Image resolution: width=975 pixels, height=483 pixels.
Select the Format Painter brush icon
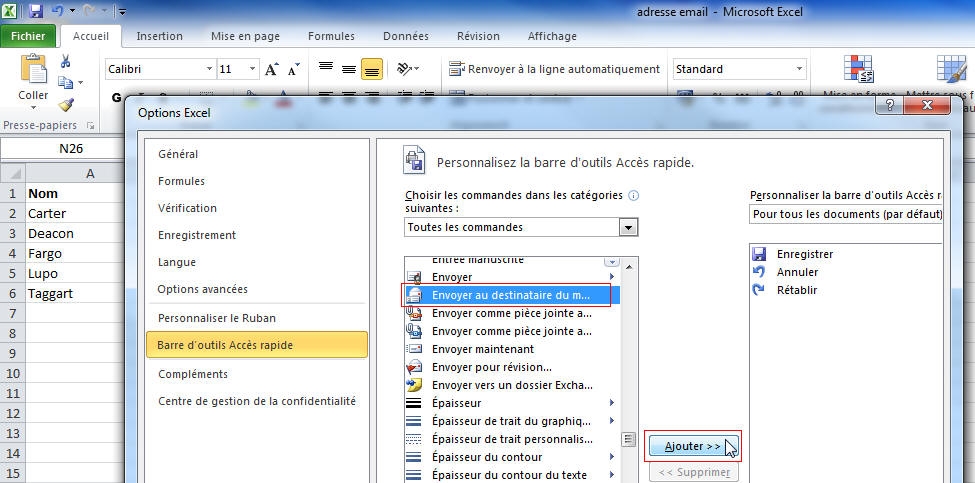pyautogui.click(x=65, y=104)
